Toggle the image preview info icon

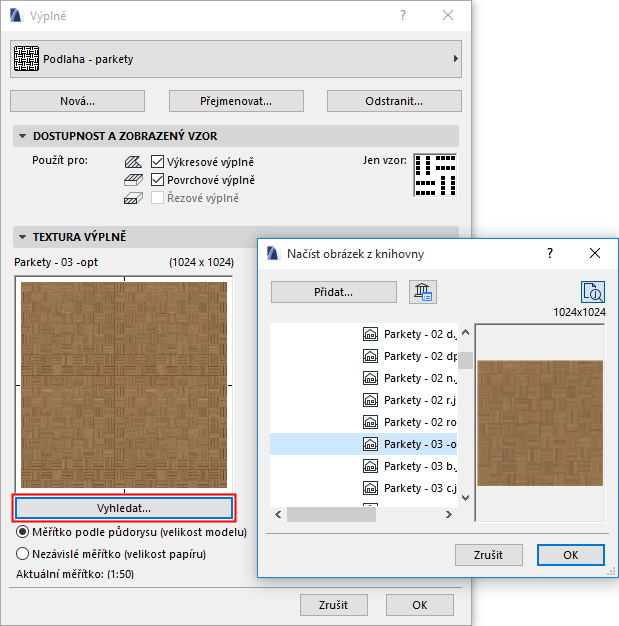coord(593,292)
